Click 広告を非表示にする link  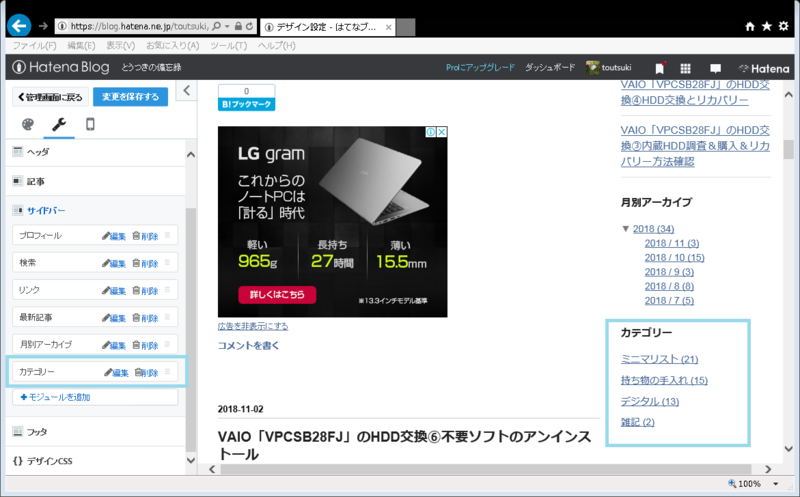(253, 326)
